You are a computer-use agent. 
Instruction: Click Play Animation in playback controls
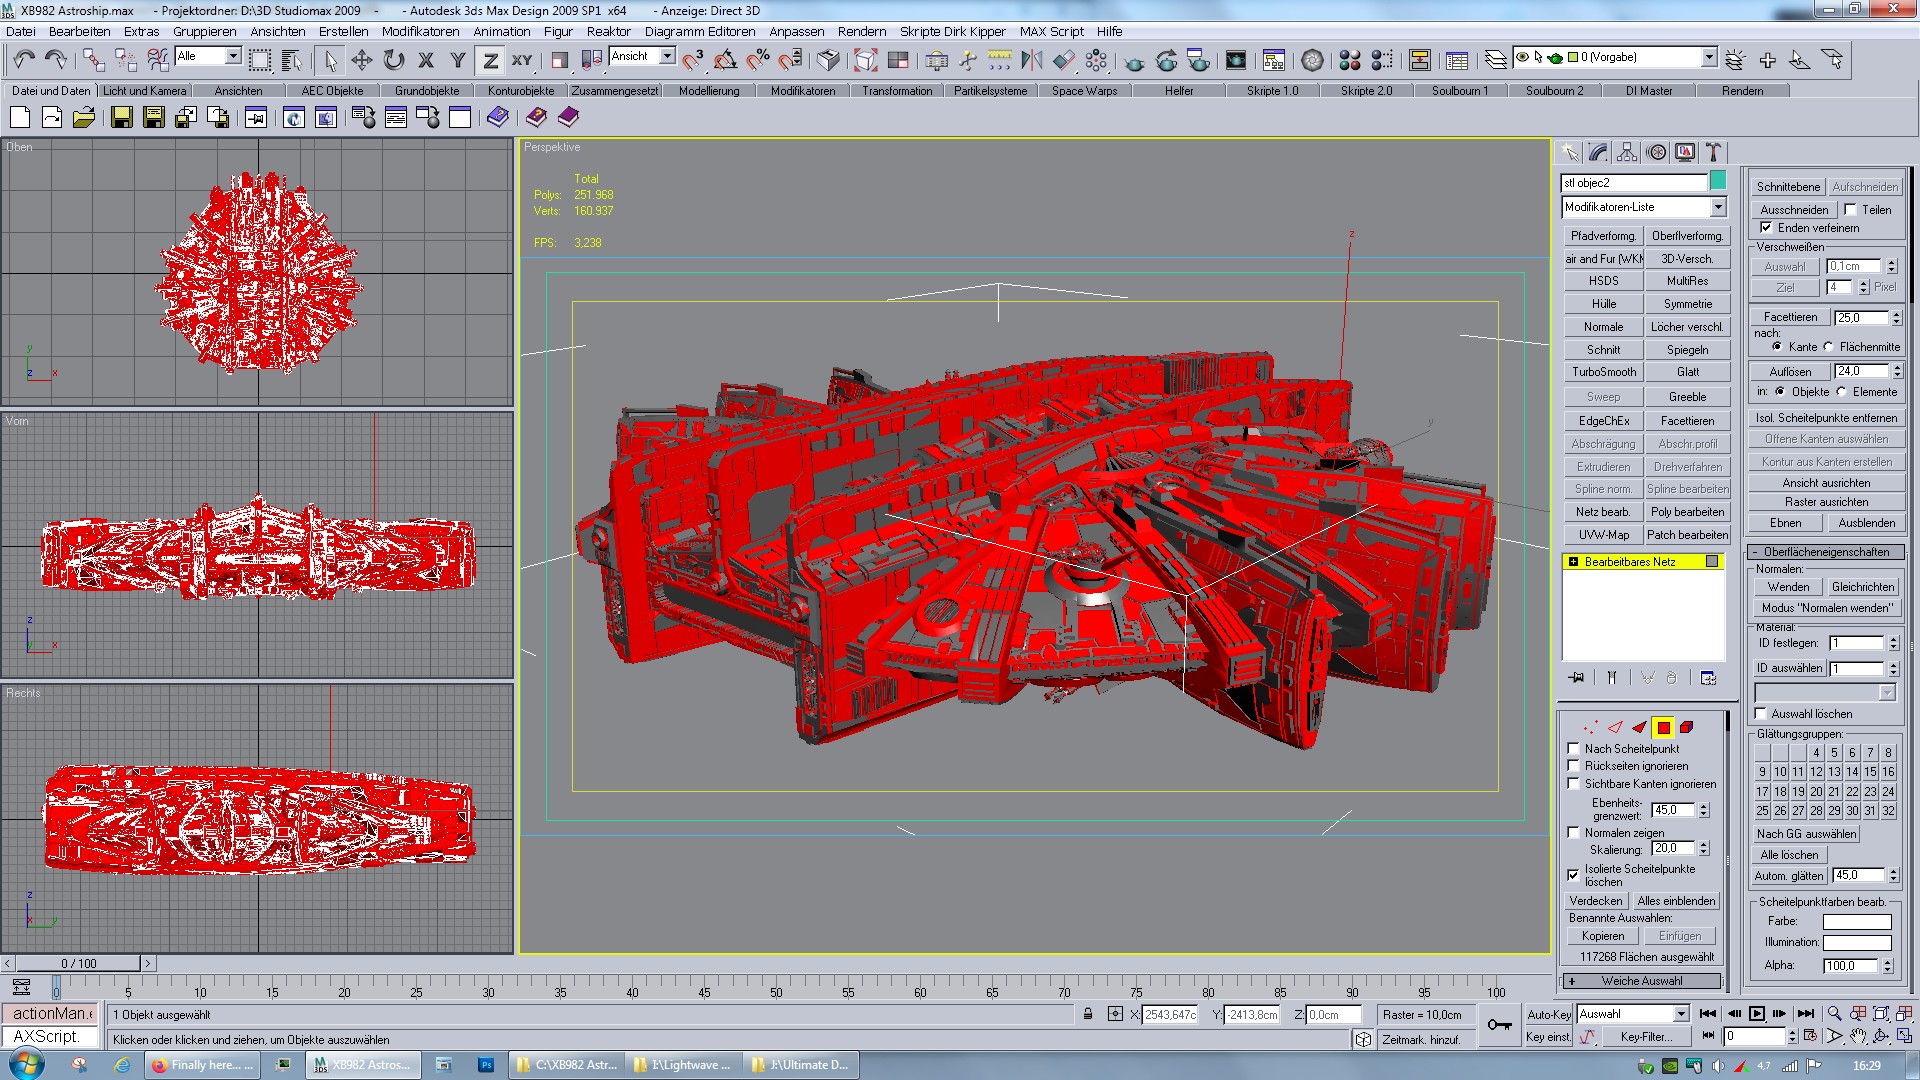[1757, 1014]
